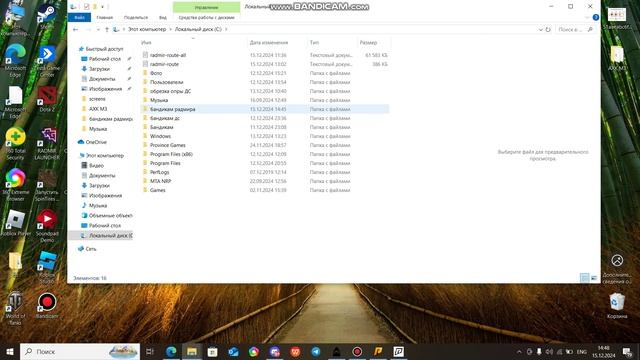
Task: Click the green Управление contextual tab
Action: tap(207, 7)
